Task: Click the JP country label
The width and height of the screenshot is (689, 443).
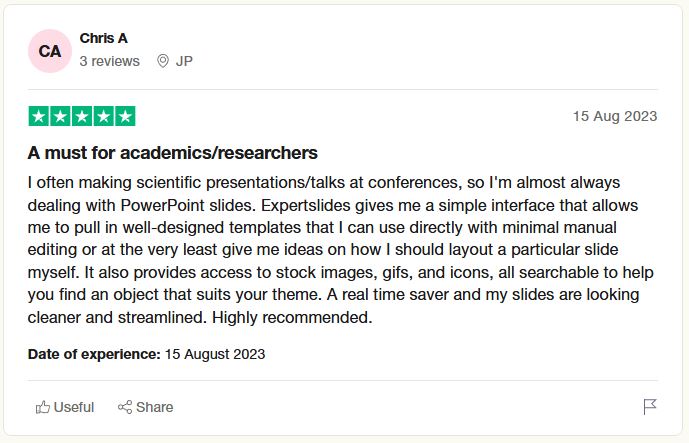Action: click(x=184, y=61)
